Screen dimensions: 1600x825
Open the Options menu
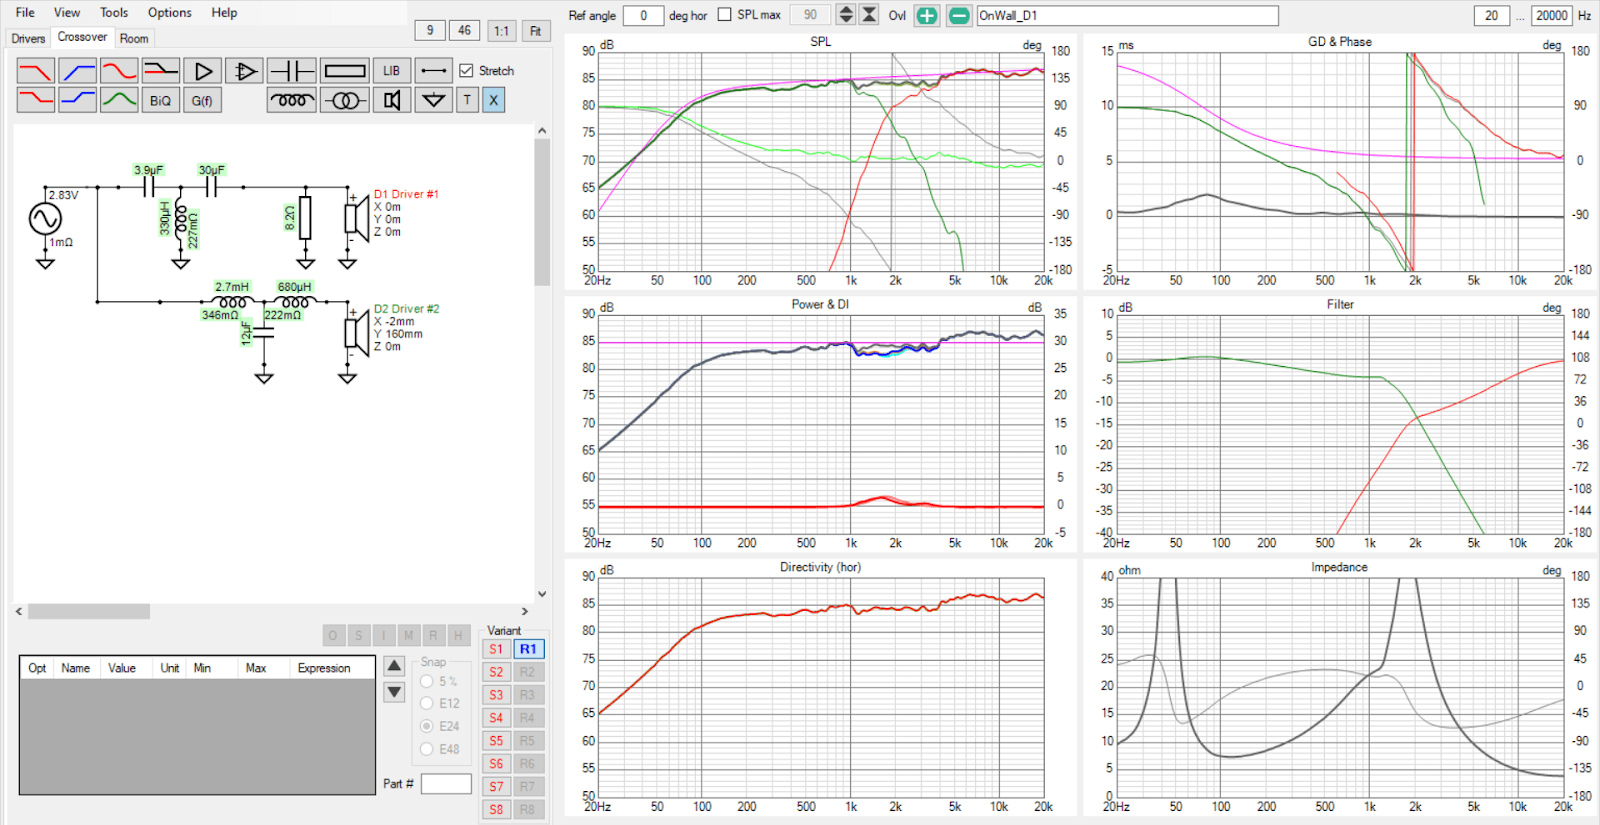tap(170, 13)
